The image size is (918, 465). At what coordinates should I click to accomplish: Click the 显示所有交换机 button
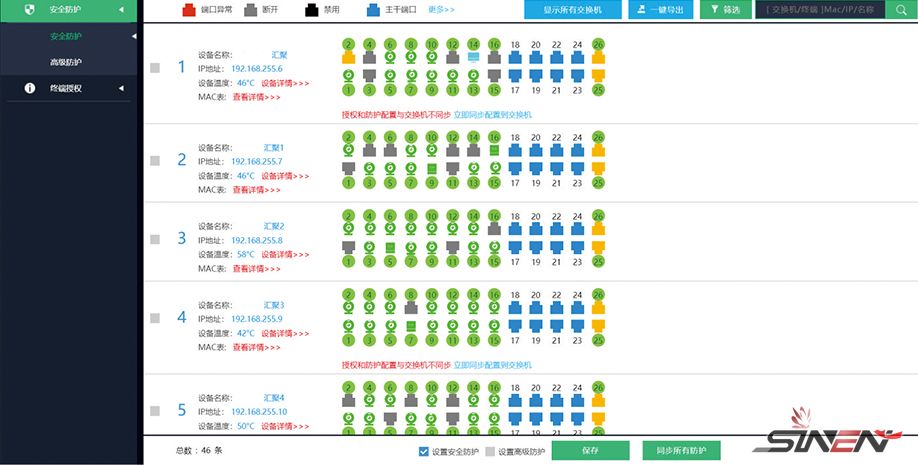tap(573, 10)
